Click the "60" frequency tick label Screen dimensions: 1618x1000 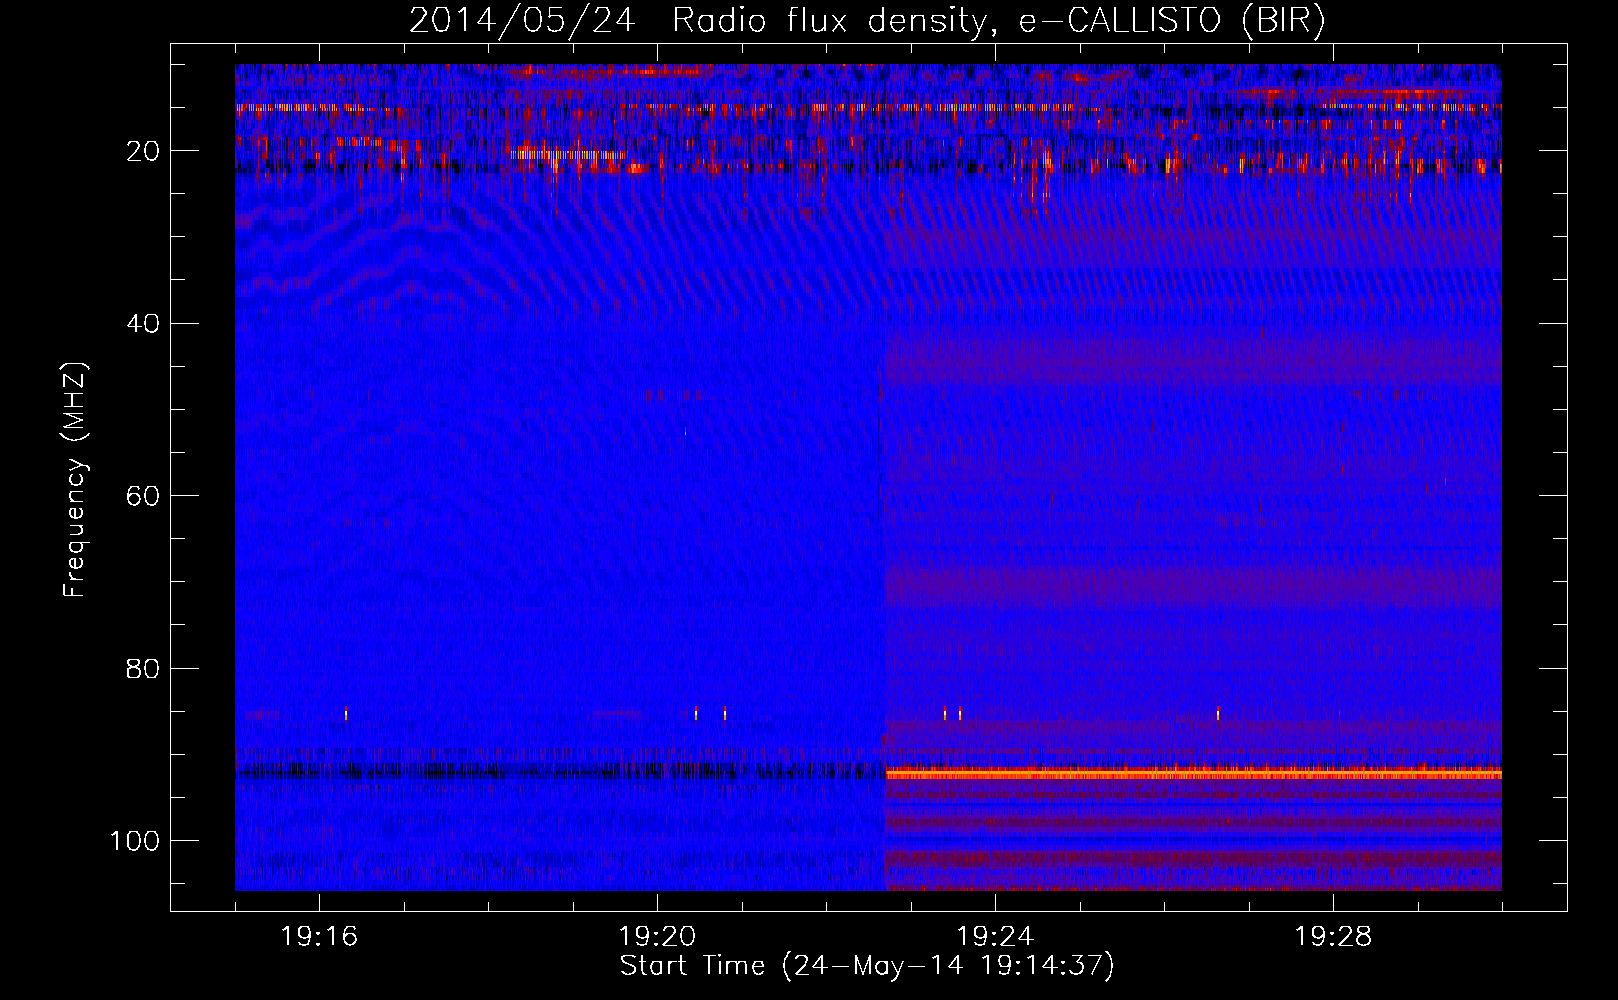pos(144,496)
